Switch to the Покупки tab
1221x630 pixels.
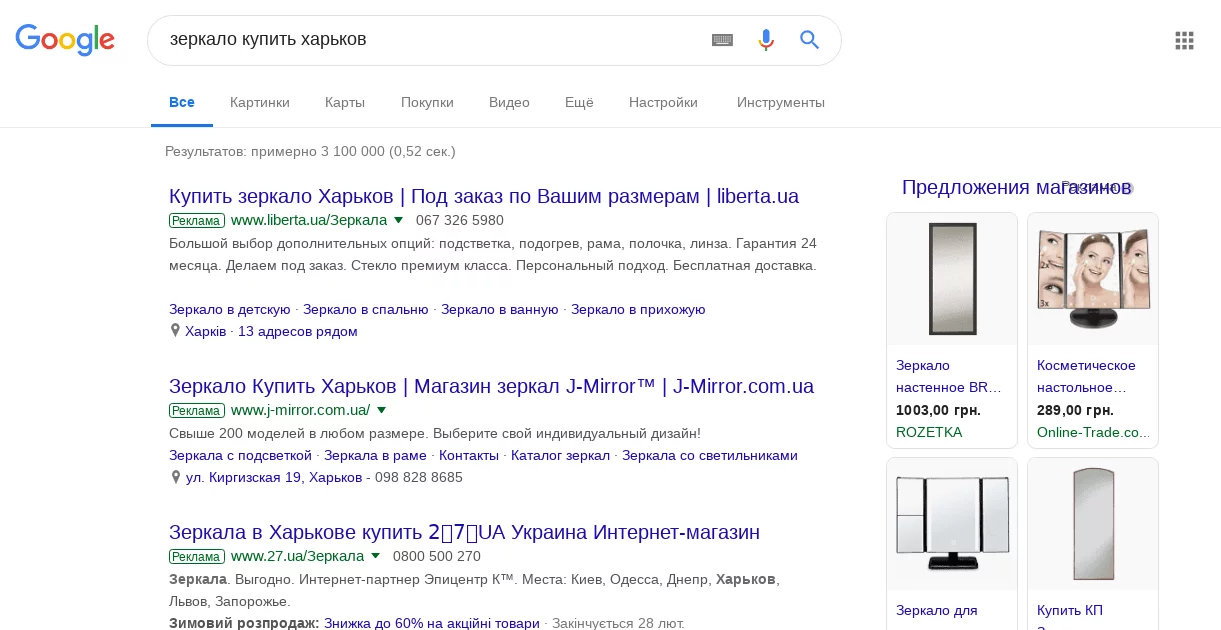tap(427, 102)
